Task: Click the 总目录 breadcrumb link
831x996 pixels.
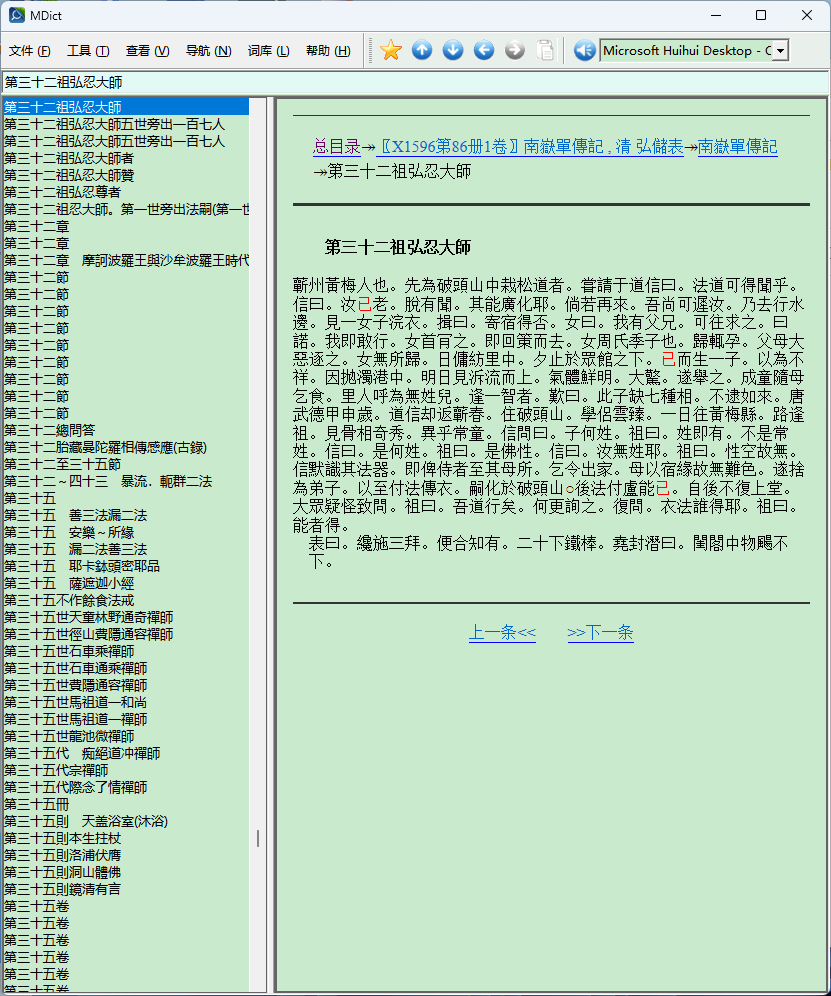Action: [x=336, y=147]
